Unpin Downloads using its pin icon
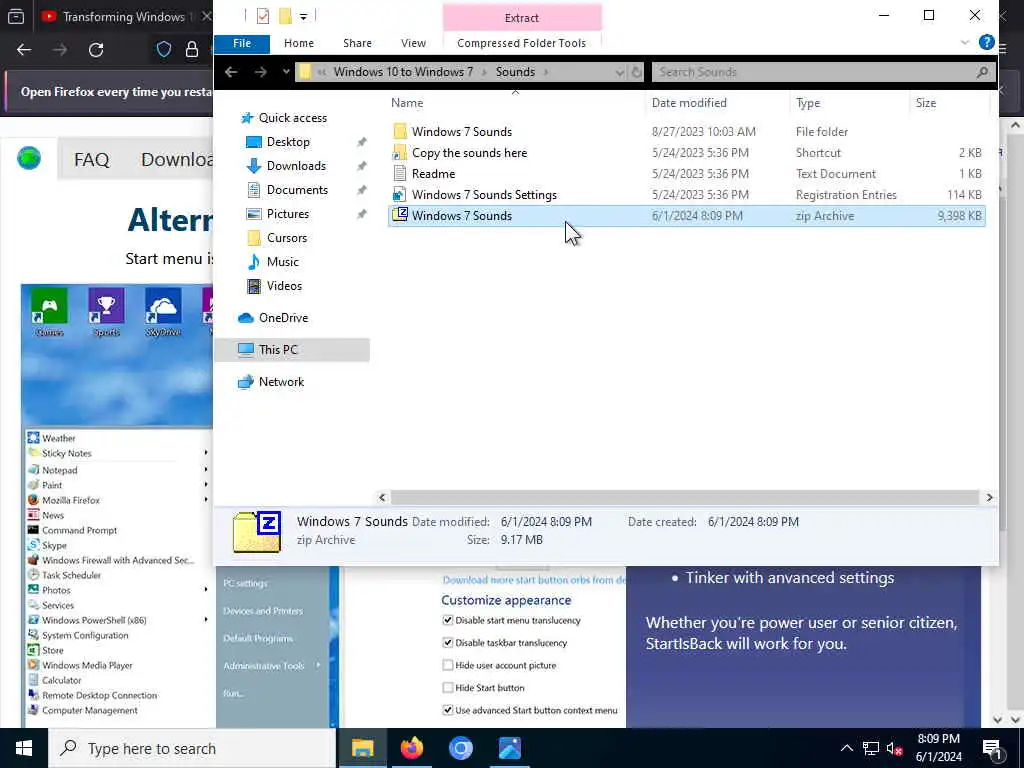 (361, 167)
